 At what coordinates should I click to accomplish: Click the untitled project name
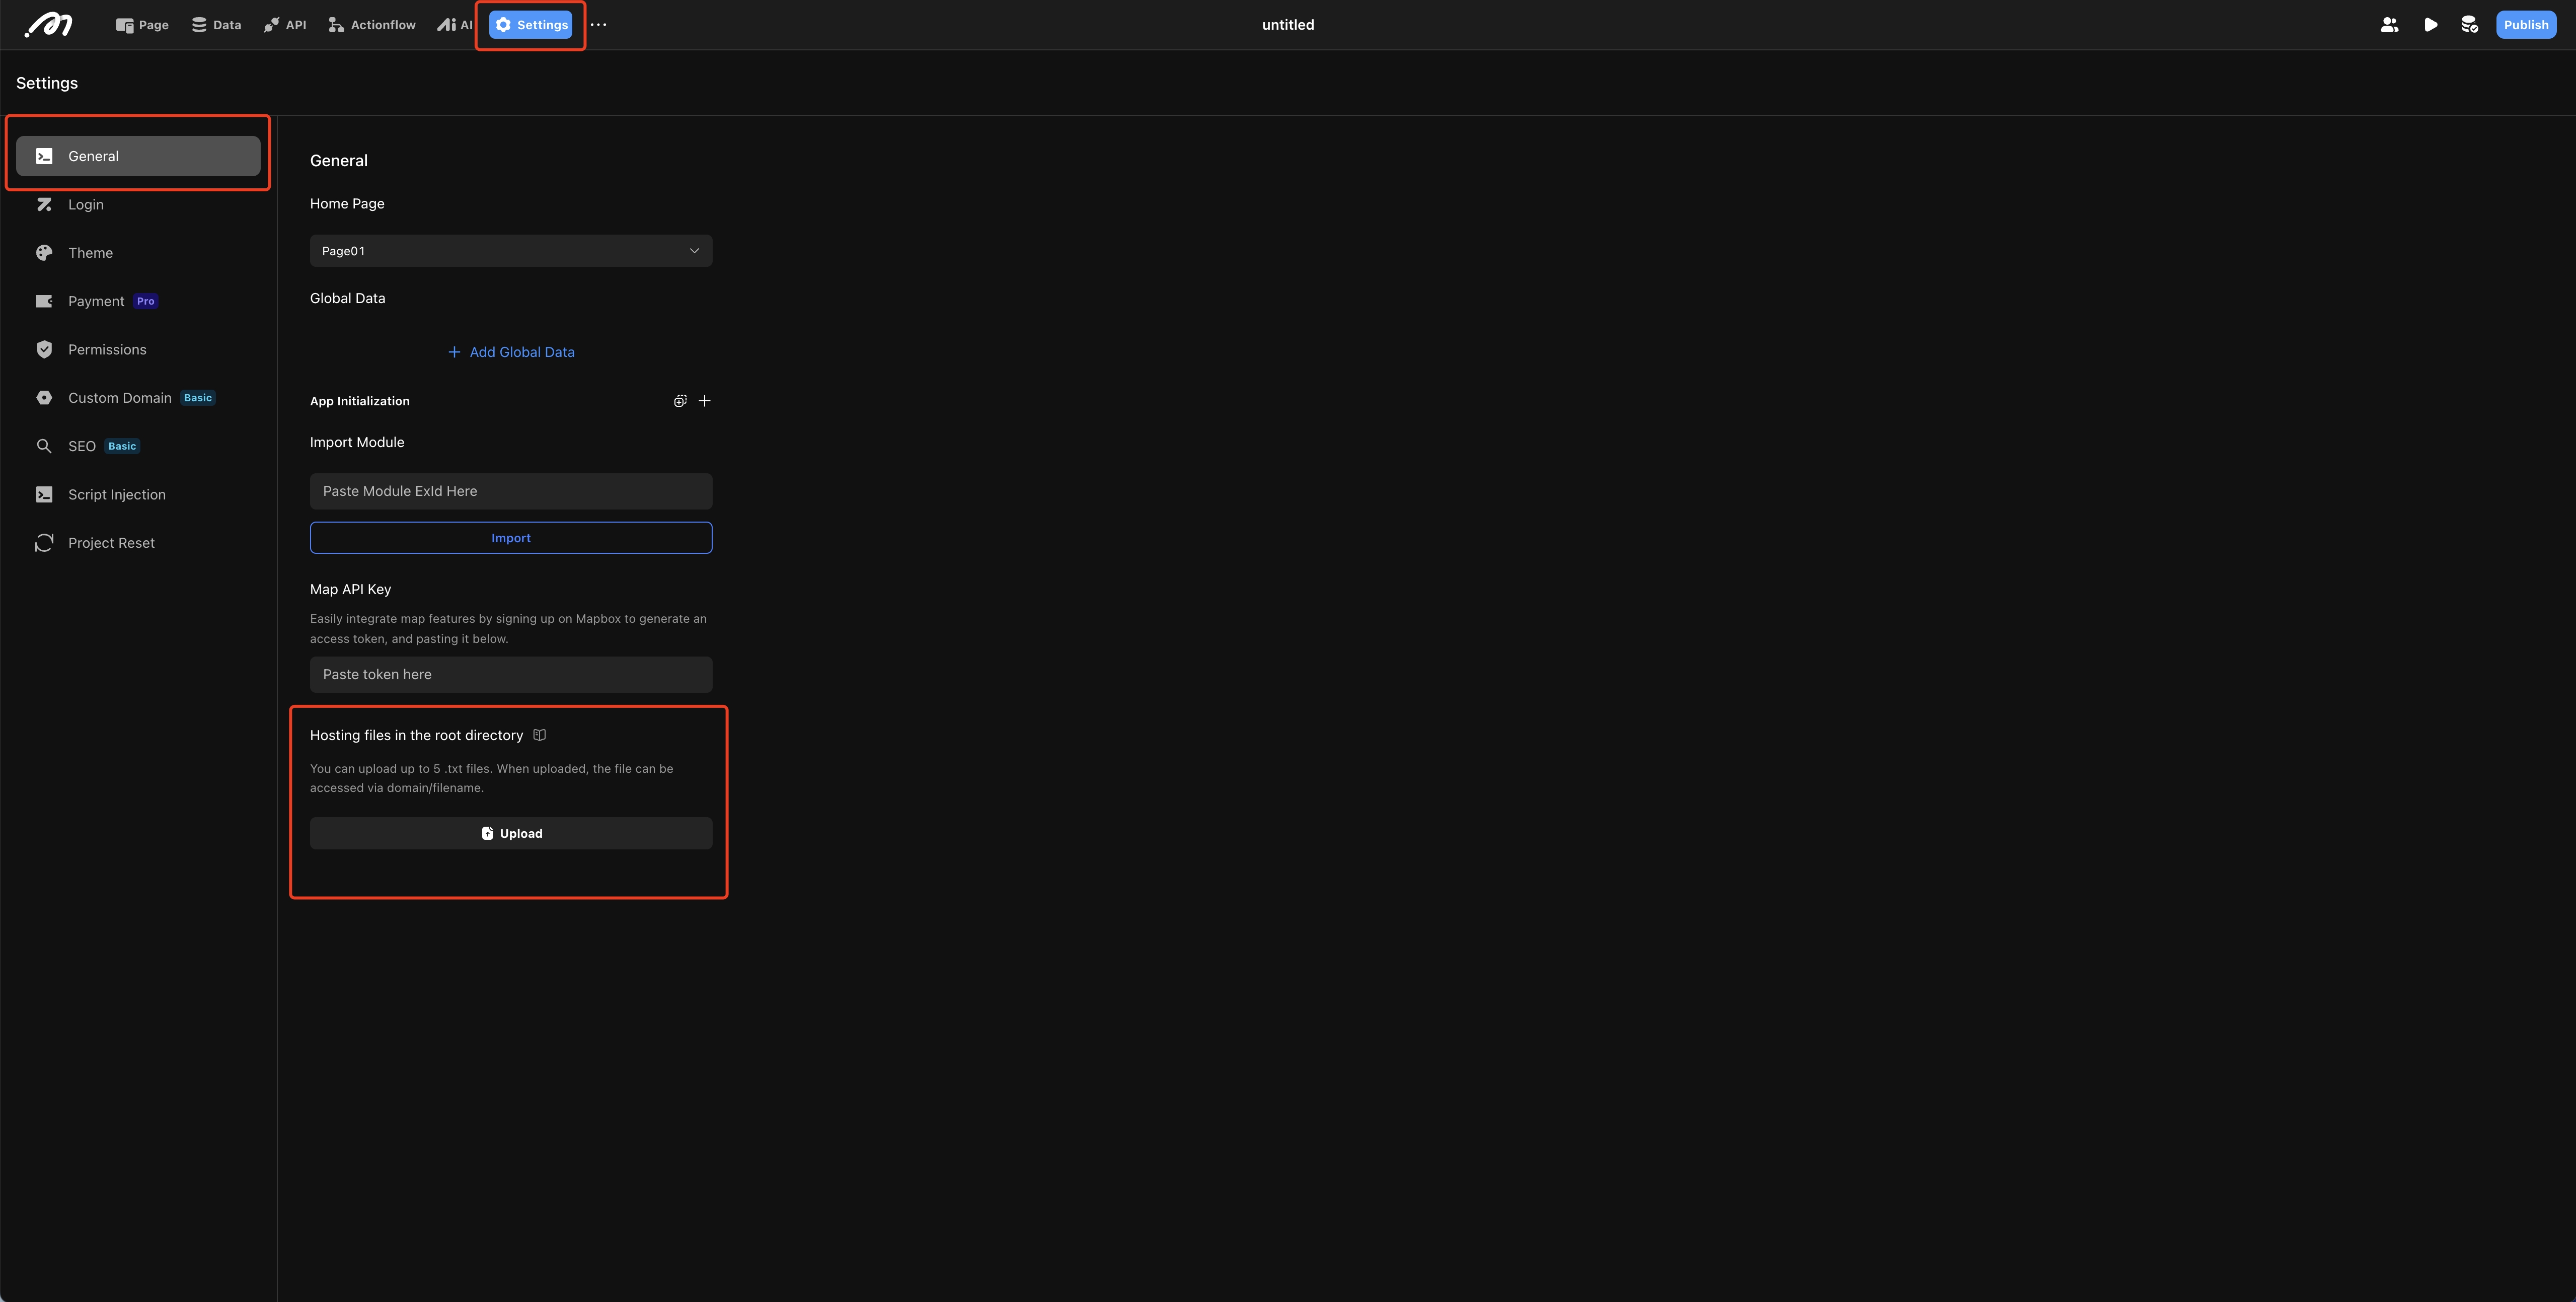1288,25
